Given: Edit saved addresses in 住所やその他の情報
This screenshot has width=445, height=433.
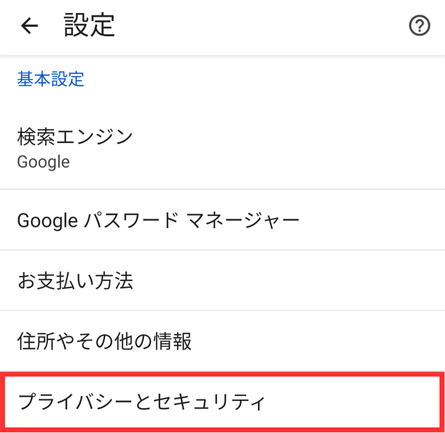Looking at the screenshot, I should pos(222,341).
